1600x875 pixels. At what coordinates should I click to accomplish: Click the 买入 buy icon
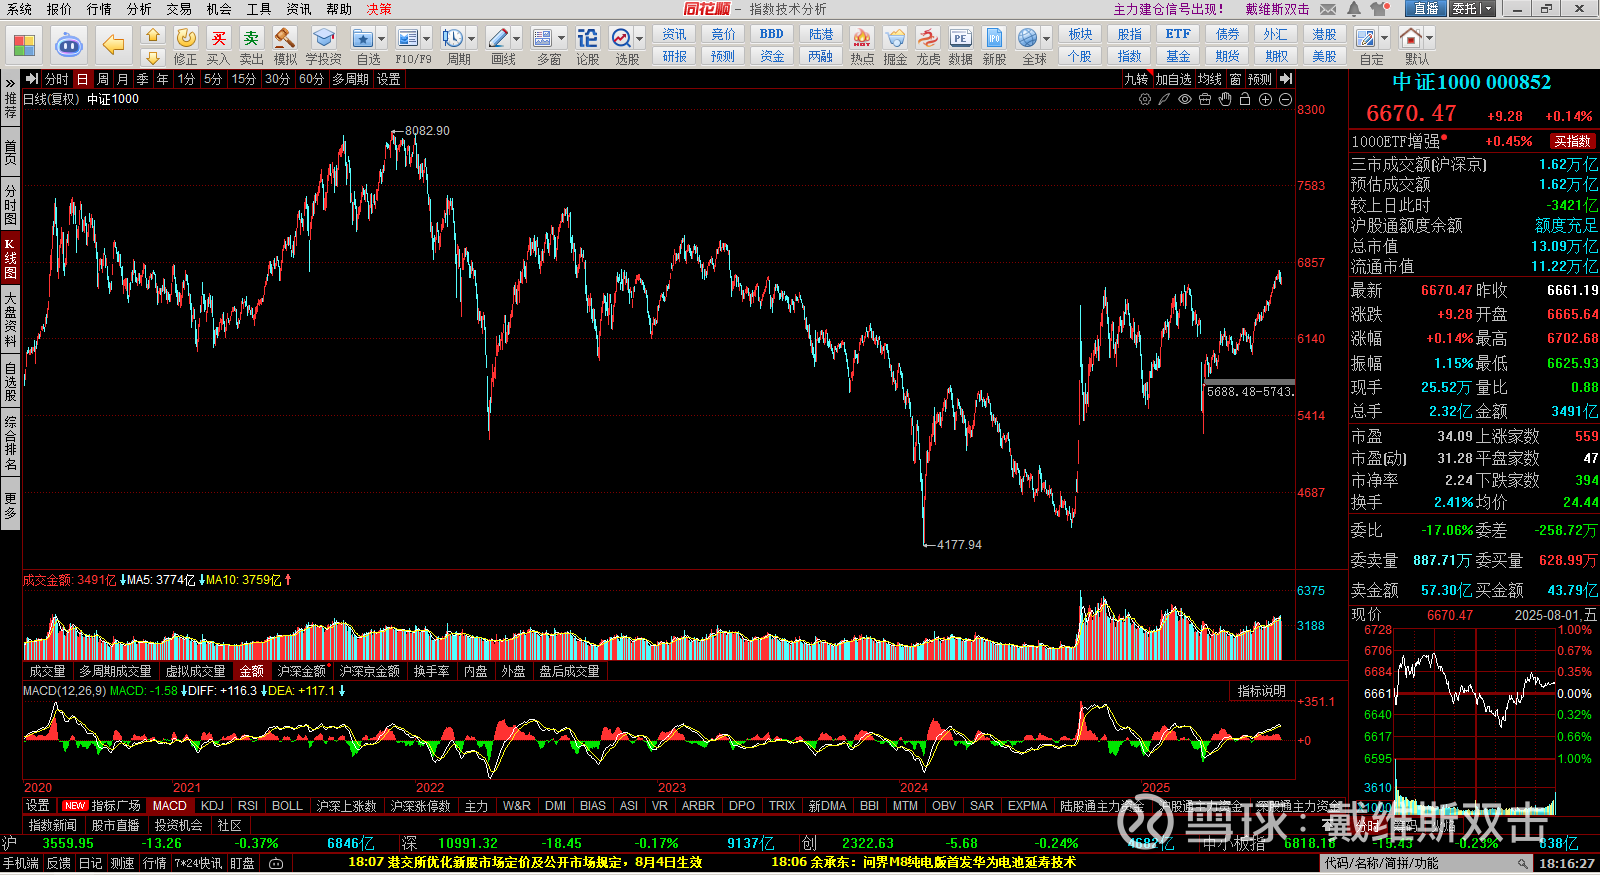click(218, 38)
